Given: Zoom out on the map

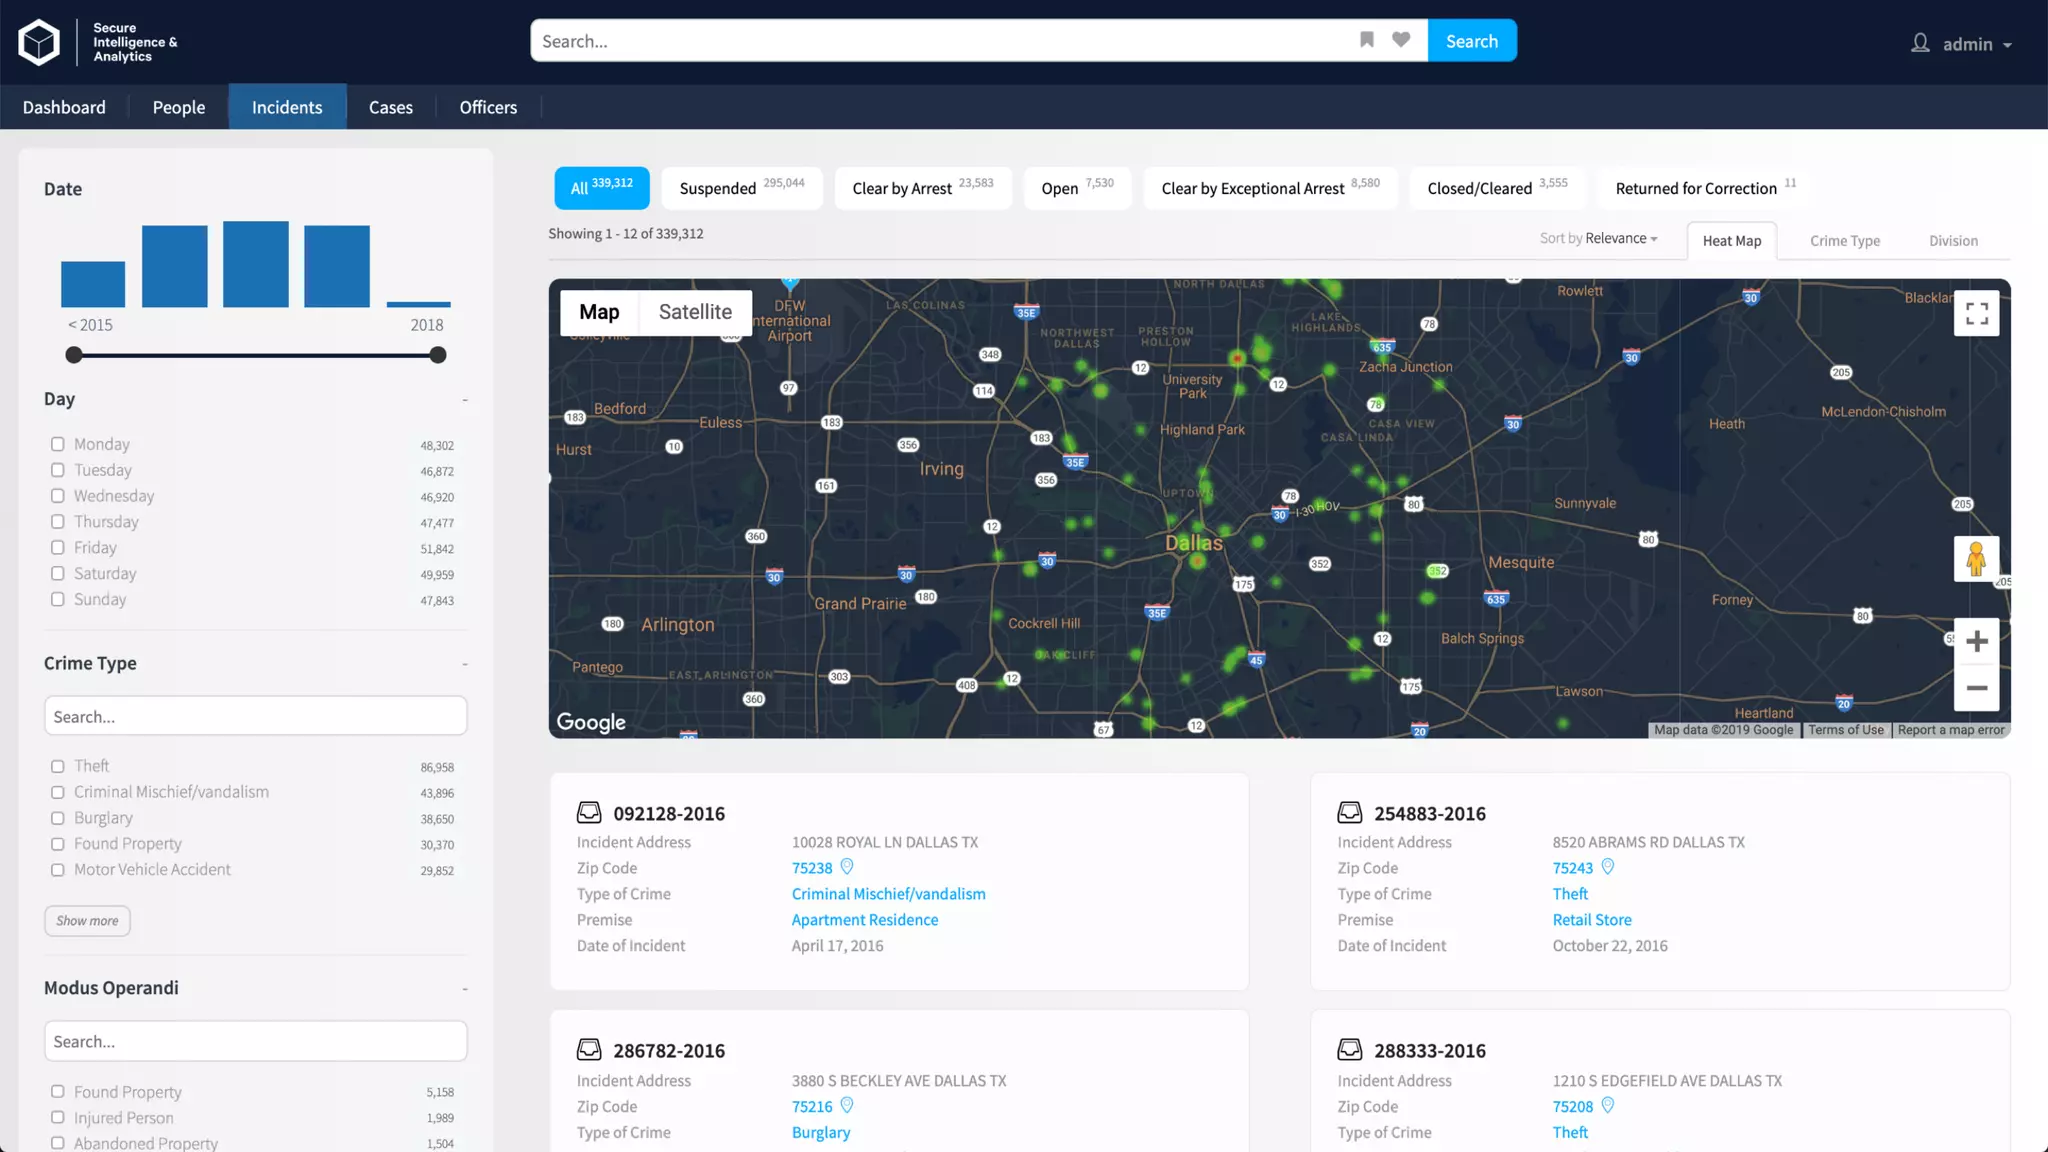Looking at the screenshot, I should point(1976,688).
